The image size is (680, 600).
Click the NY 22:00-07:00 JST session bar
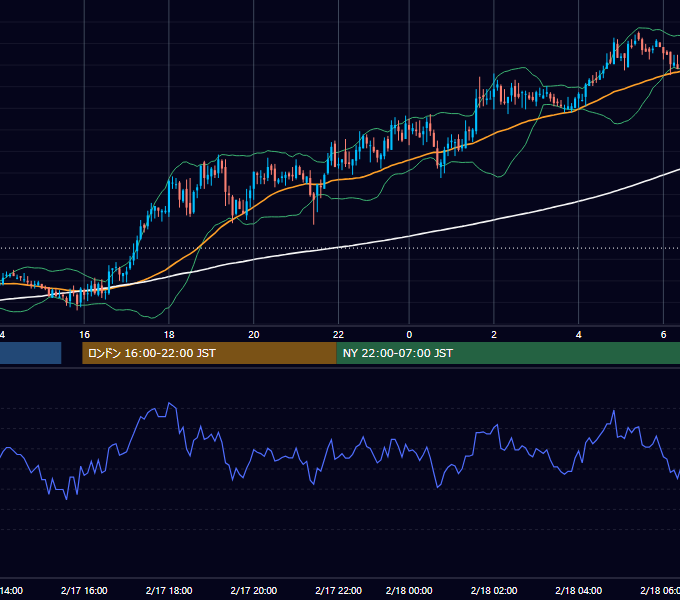click(508, 353)
